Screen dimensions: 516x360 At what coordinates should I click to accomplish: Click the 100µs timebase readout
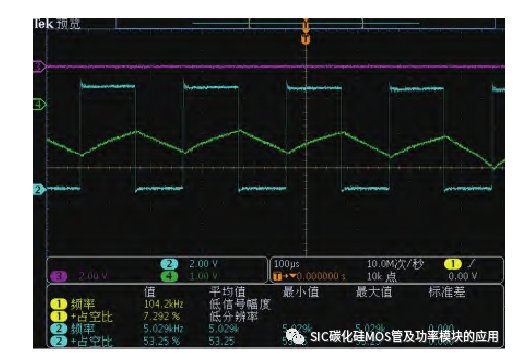click(287, 264)
